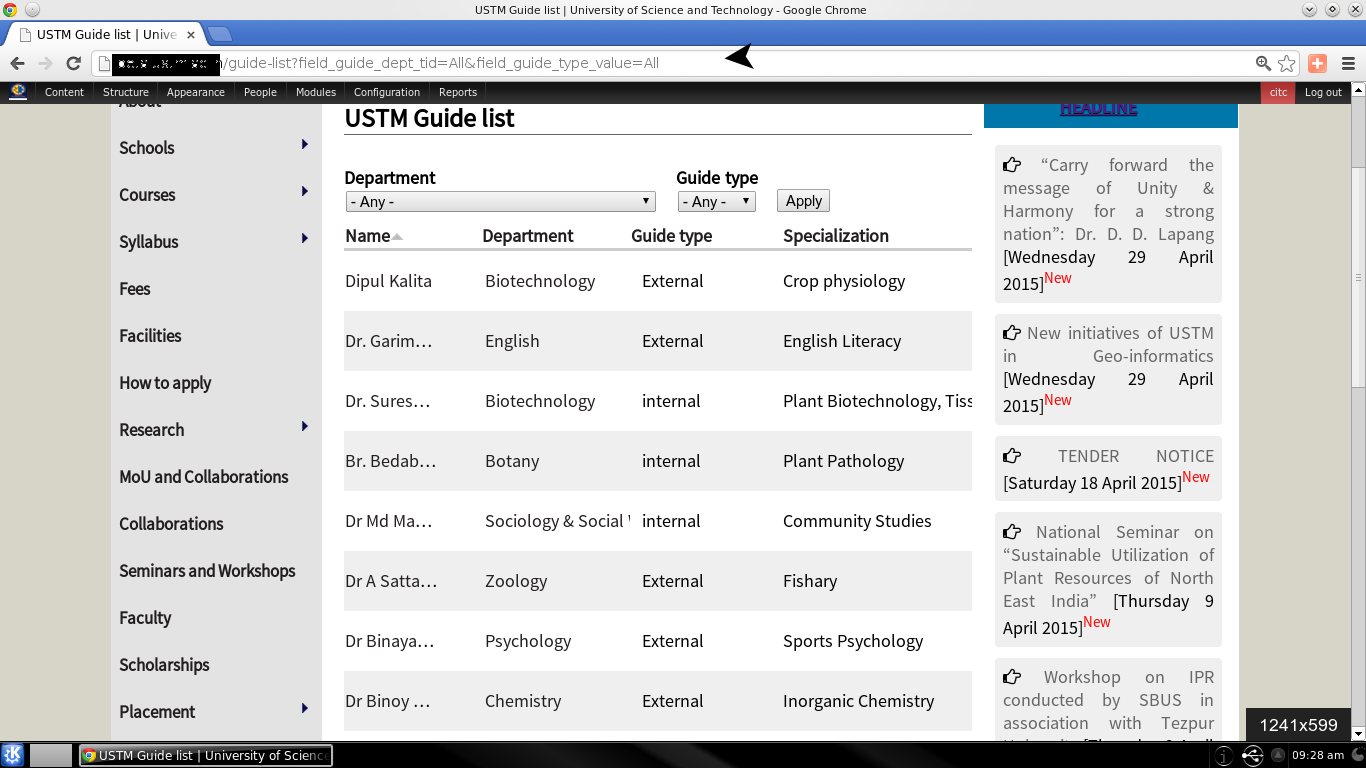The height and width of the screenshot is (768, 1366).
Task: Expand the Courses submenu arrow
Action: tap(305, 192)
